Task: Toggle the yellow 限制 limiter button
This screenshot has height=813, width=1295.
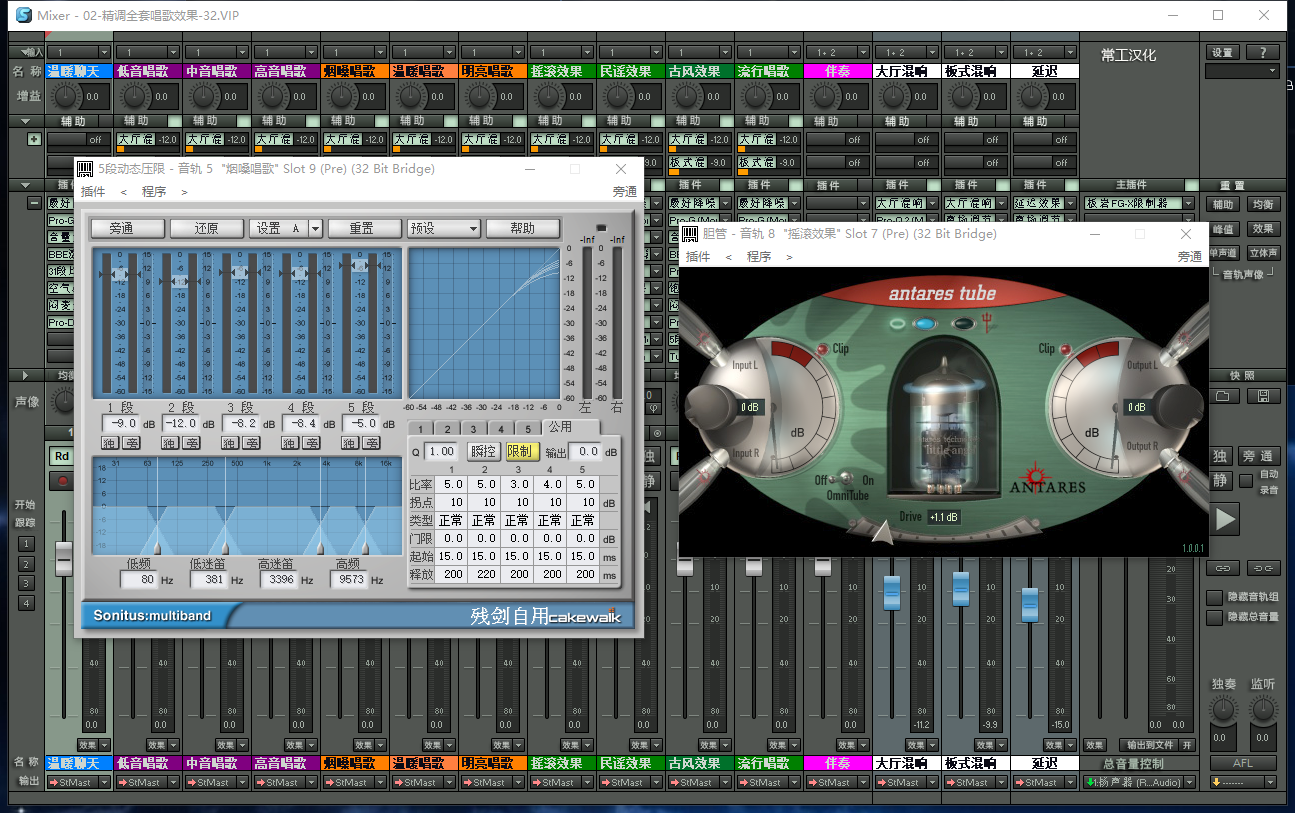Action: point(522,452)
